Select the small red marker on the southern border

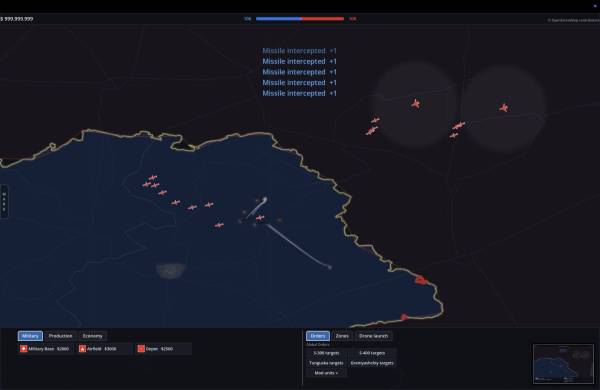pos(404,317)
